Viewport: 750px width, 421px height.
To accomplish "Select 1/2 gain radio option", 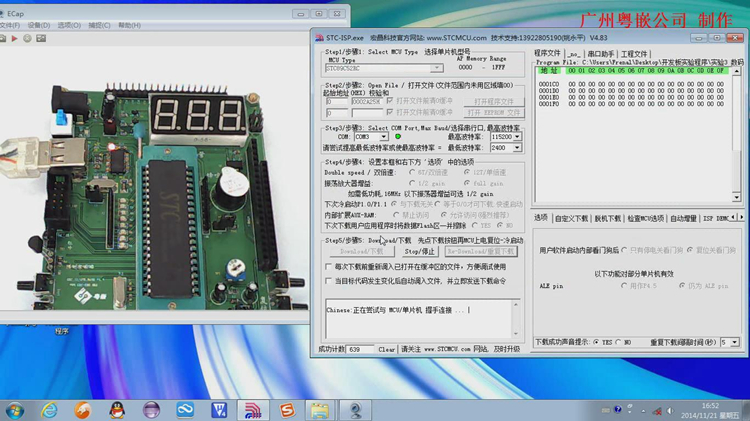I will coord(412,183).
